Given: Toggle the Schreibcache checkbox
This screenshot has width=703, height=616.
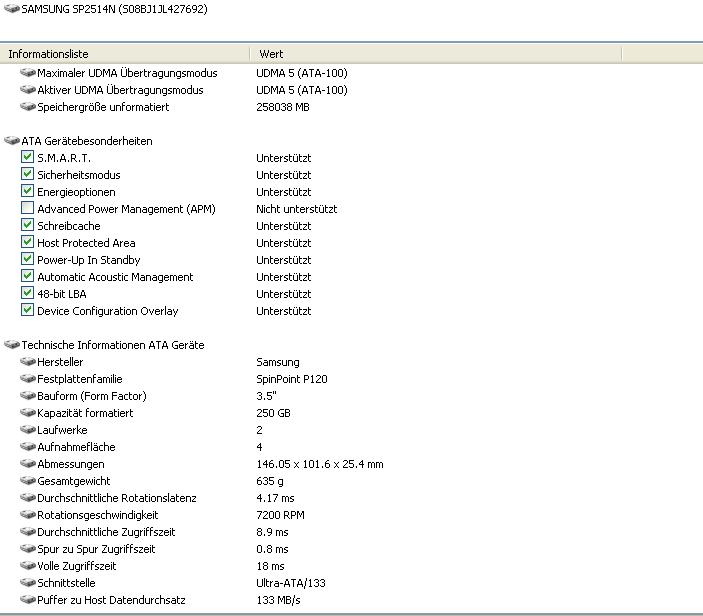Looking at the screenshot, I should click(x=27, y=225).
